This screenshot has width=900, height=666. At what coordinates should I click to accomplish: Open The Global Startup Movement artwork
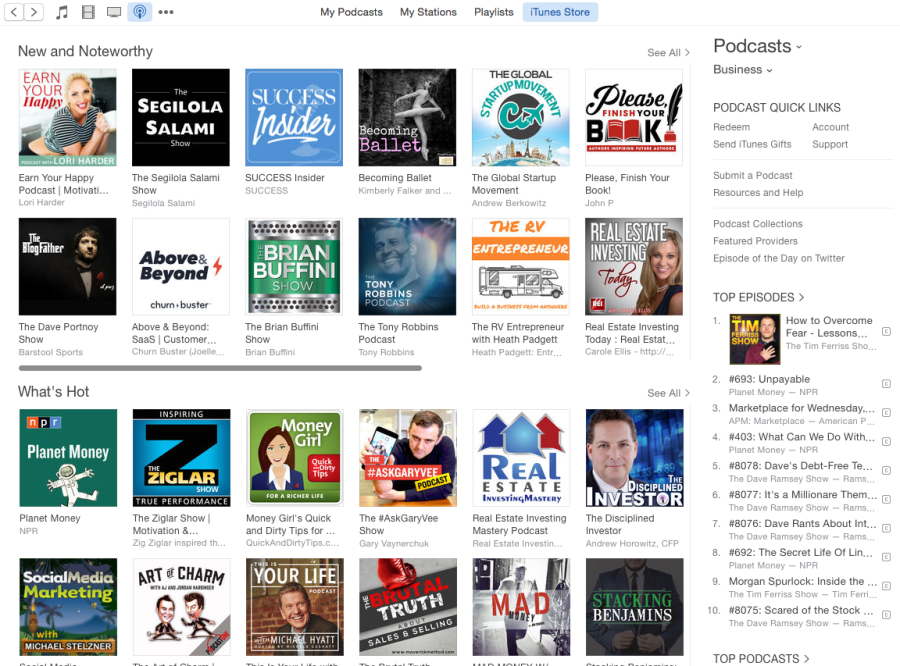[521, 118]
